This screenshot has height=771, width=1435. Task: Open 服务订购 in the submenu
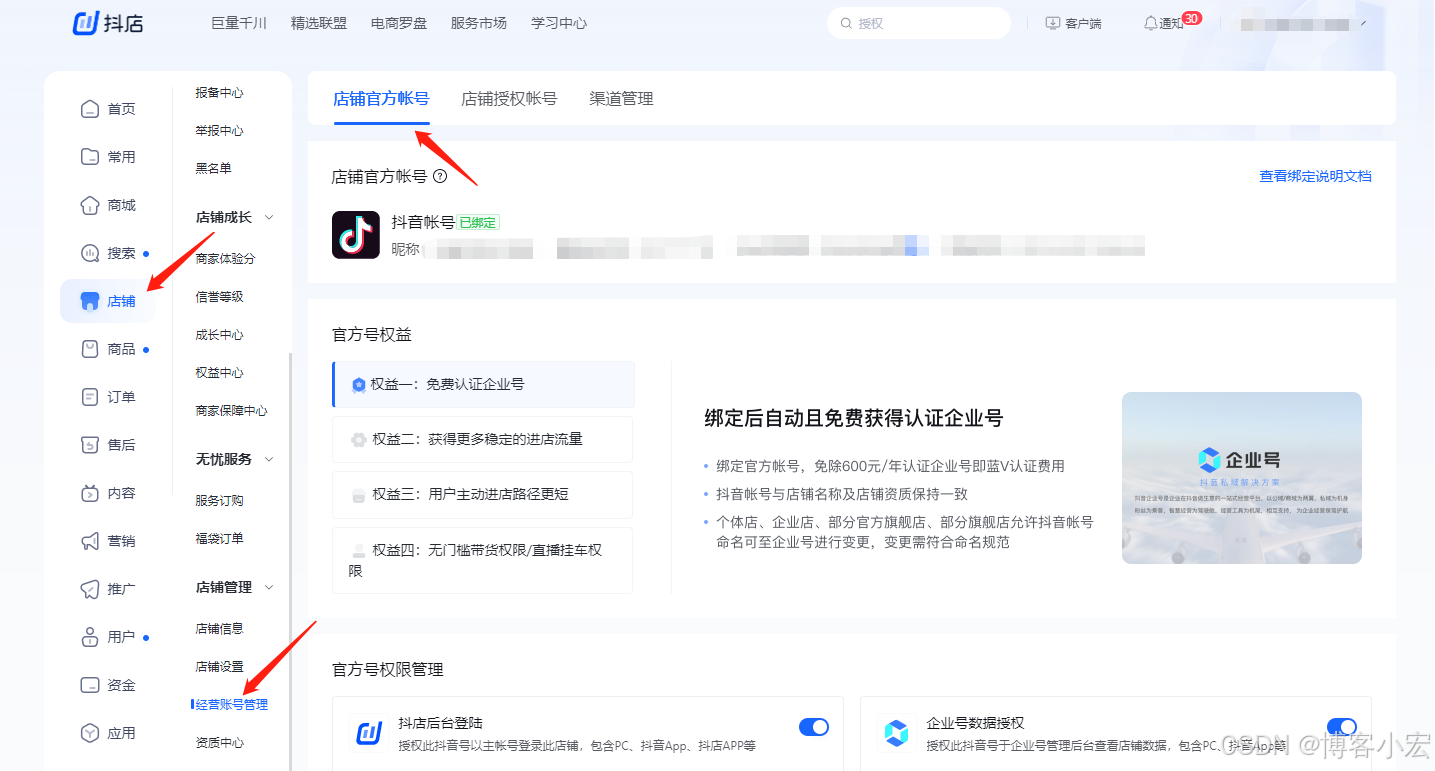[x=220, y=501]
